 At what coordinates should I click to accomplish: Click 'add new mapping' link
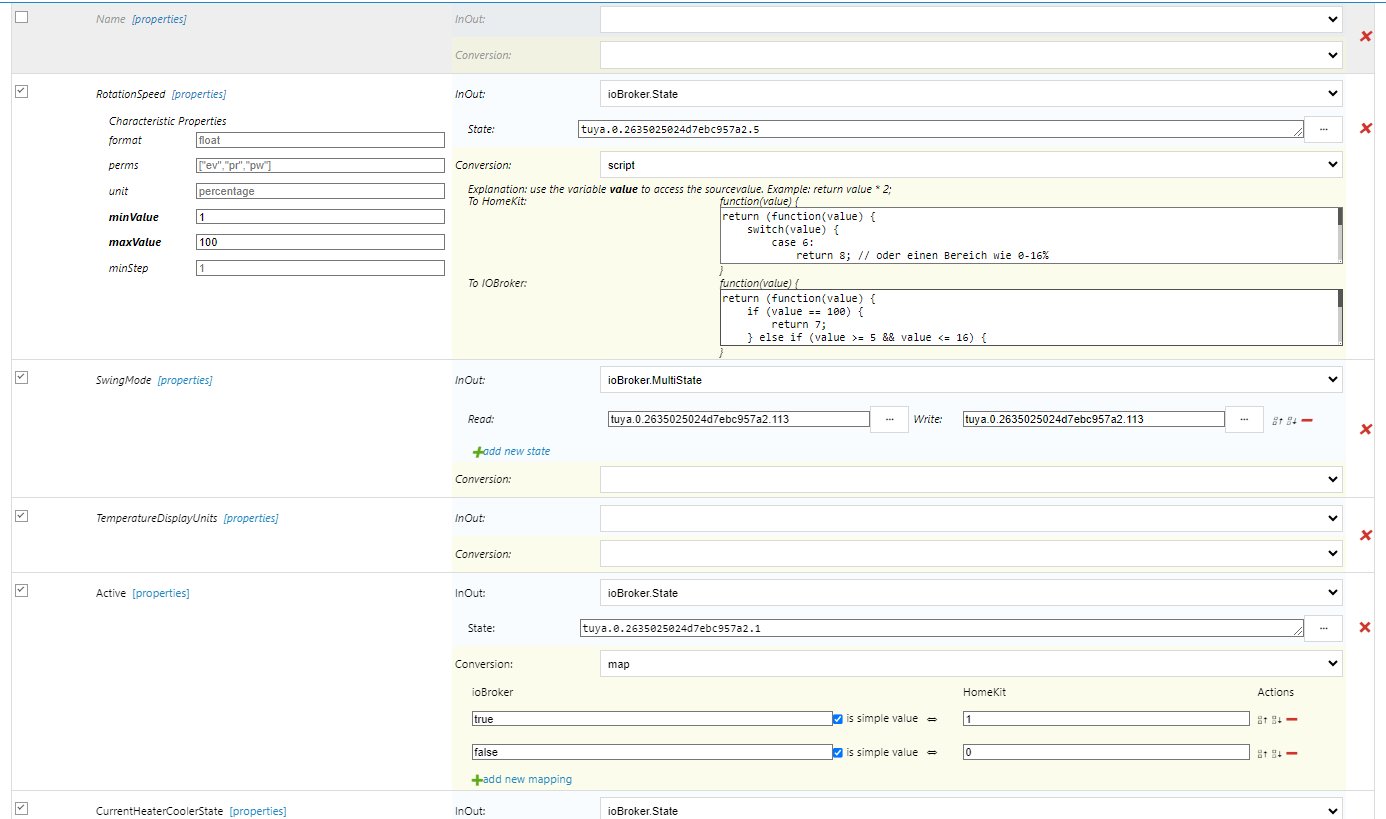coord(527,780)
